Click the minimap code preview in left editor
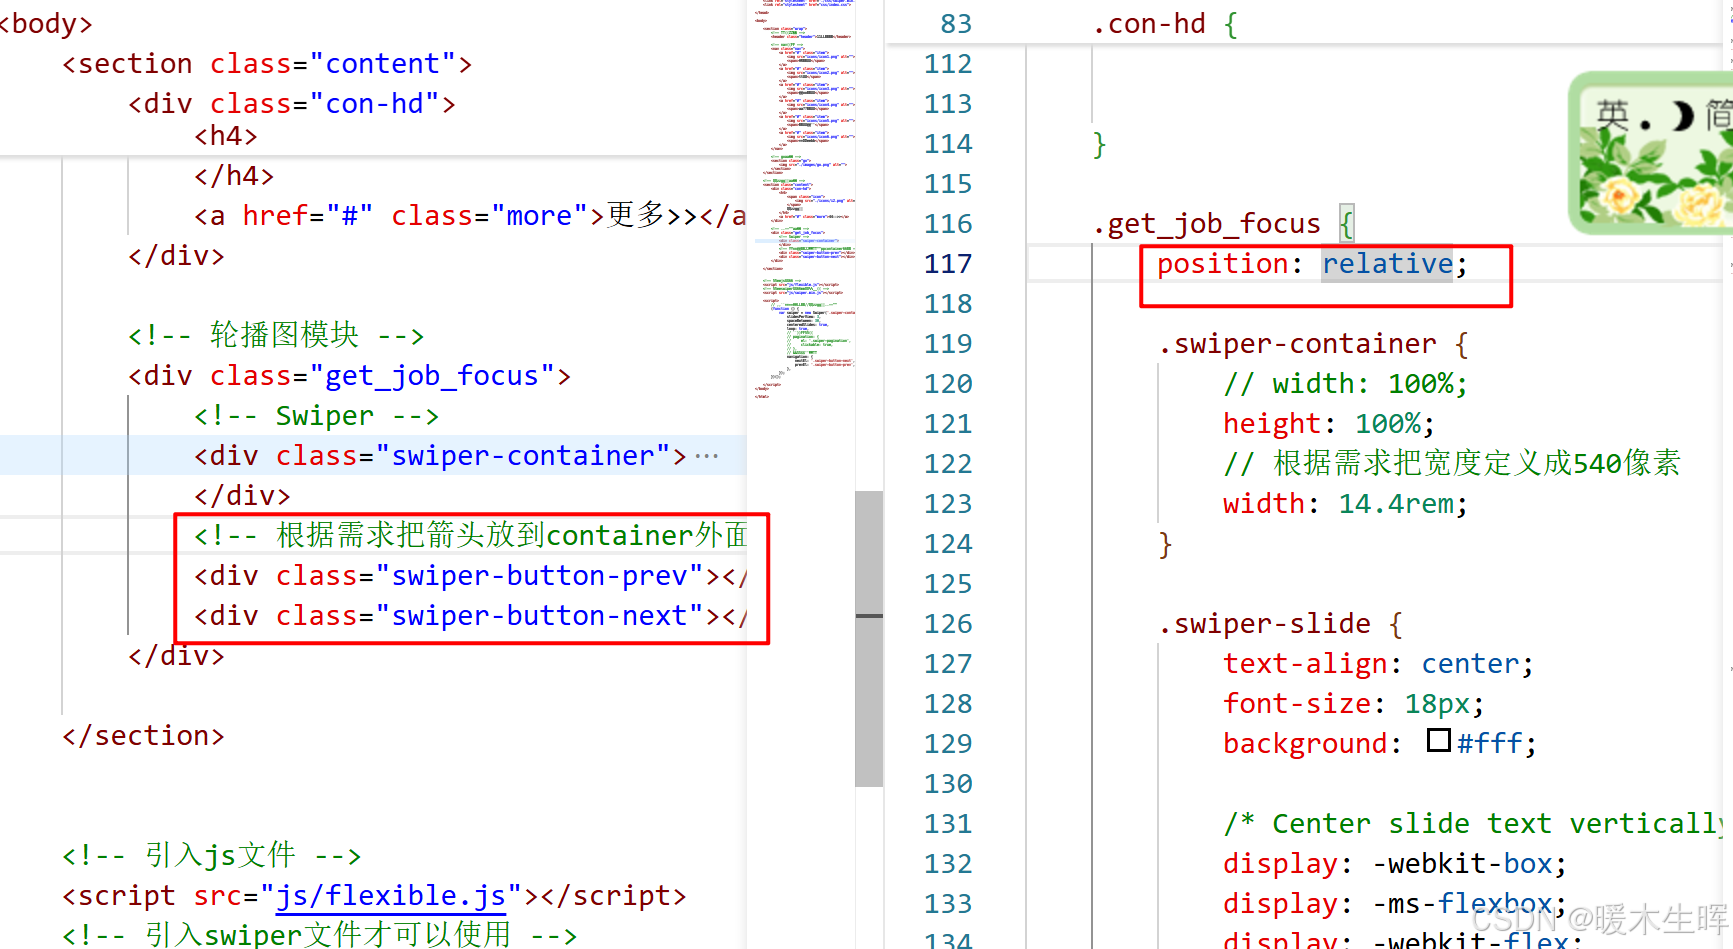The height and width of the screenshot is (949, 1733). [805, 200]
